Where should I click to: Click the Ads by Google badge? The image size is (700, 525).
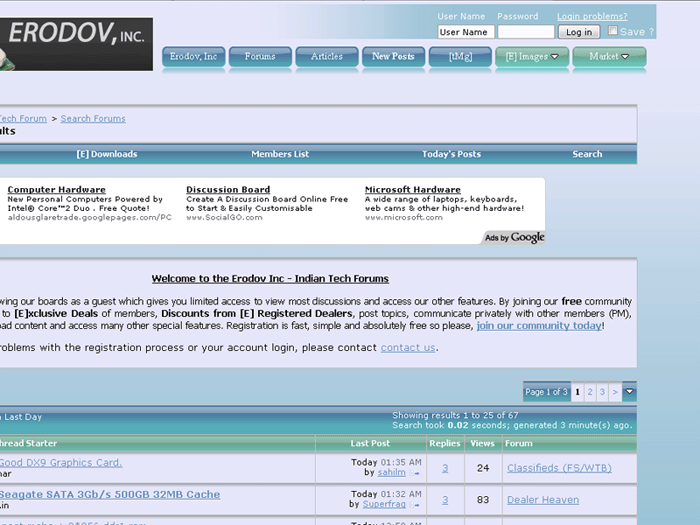pyautogui.click(x=514, y=237)
